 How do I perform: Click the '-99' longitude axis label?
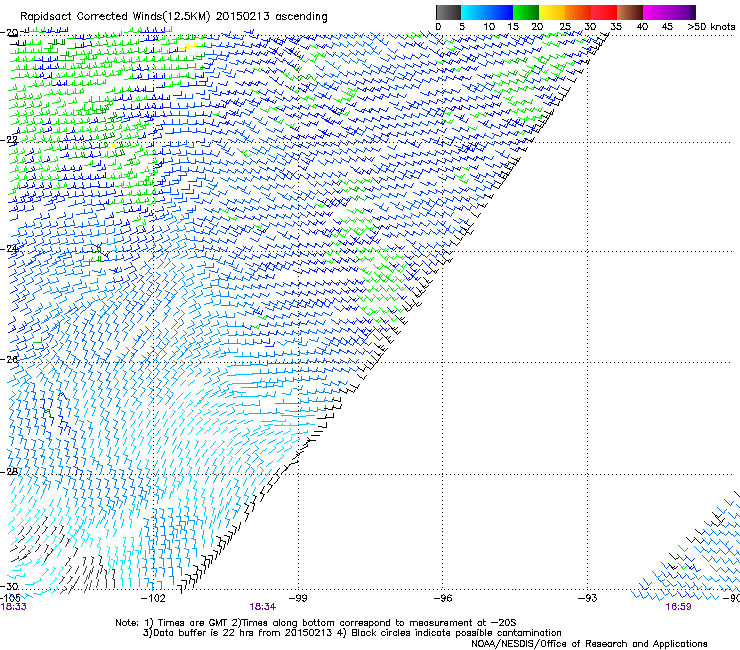tap(298, 598)
